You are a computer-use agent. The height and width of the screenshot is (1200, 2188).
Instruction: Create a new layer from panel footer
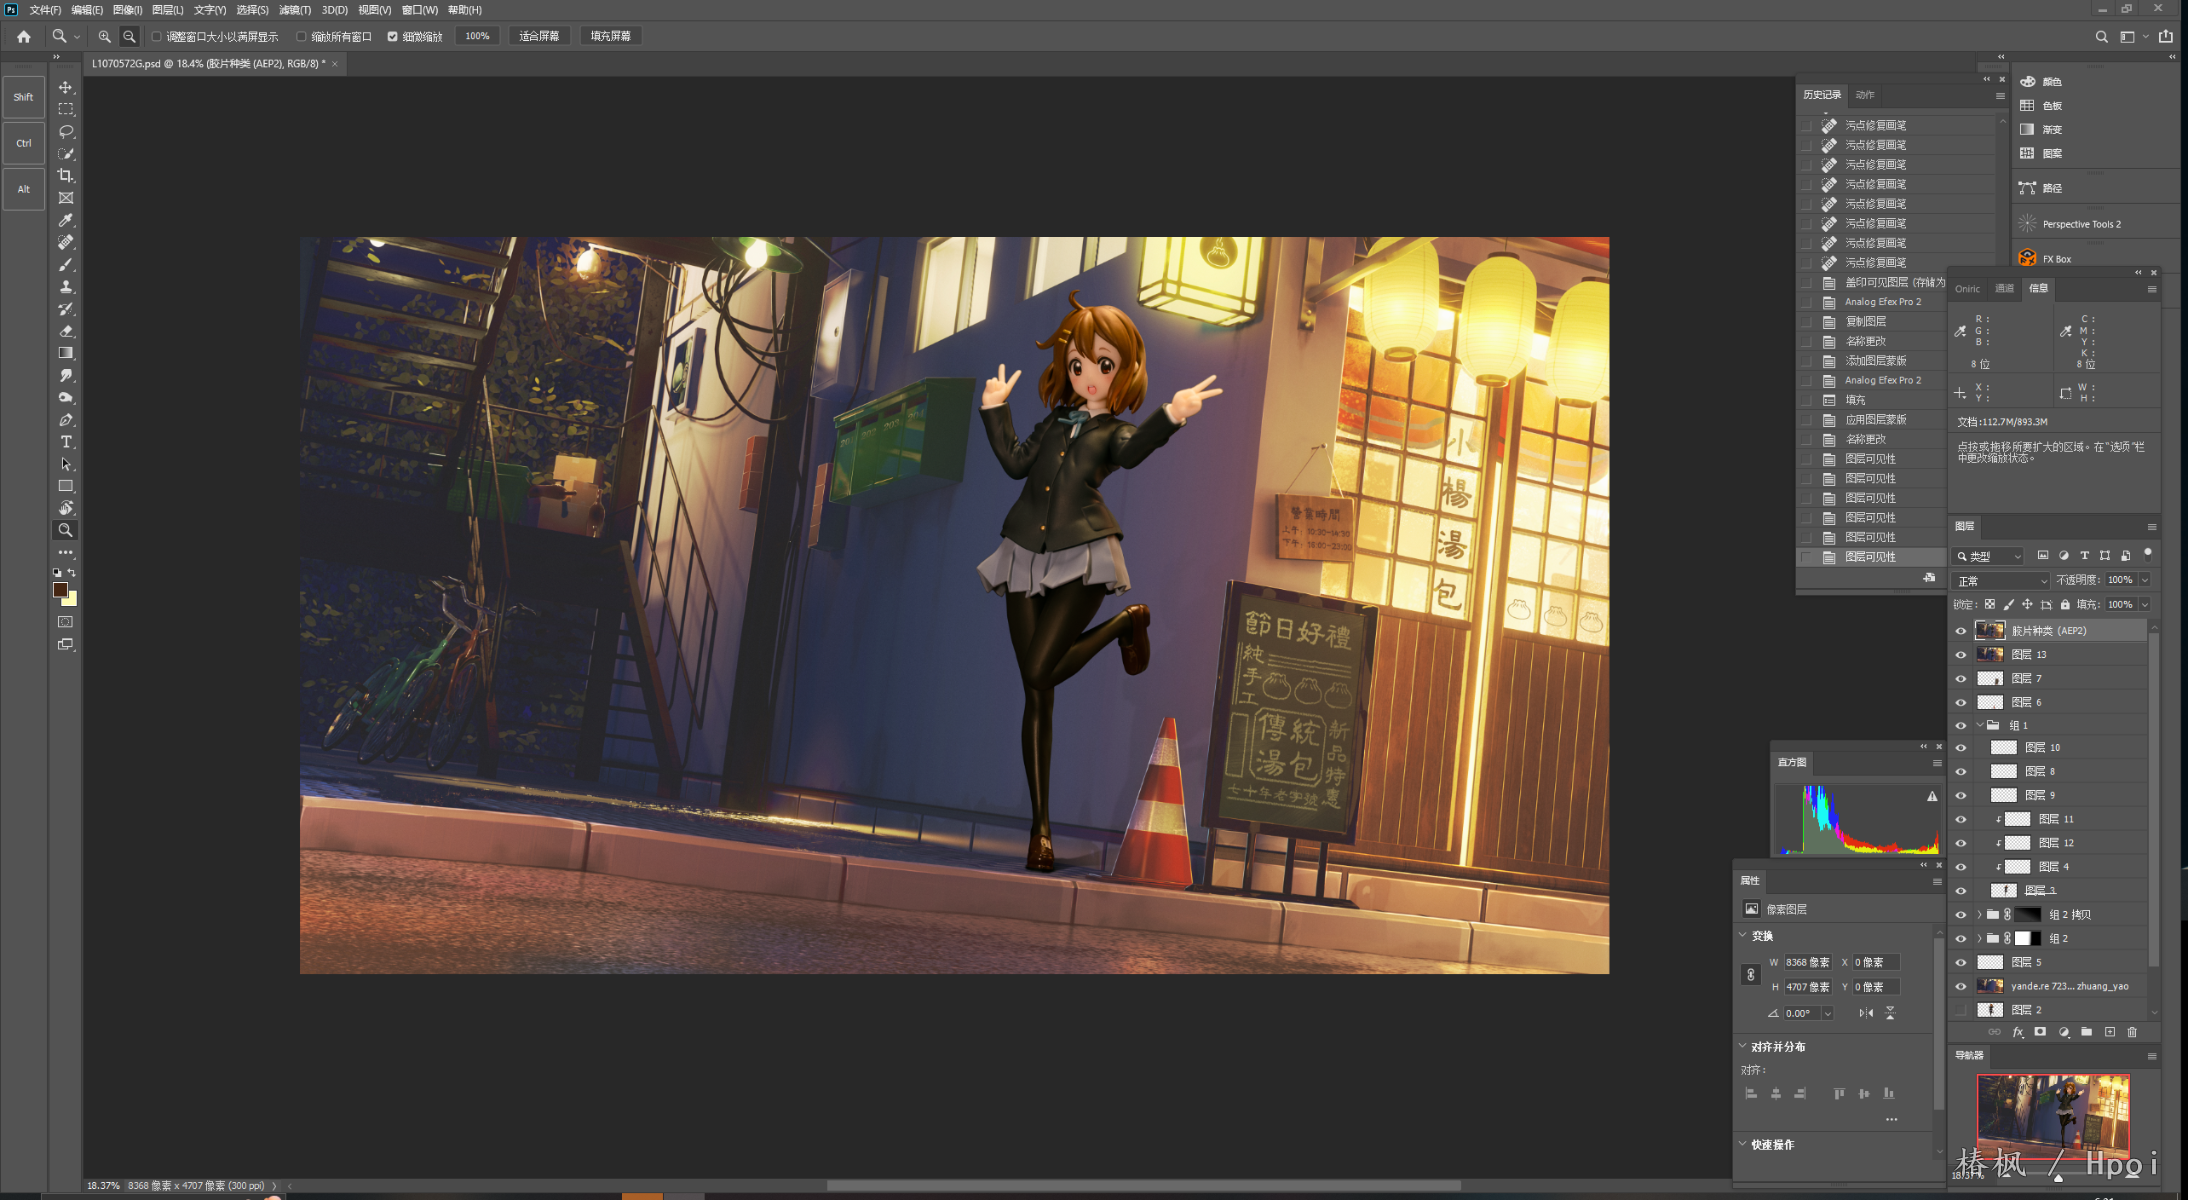(2110, 1032)
